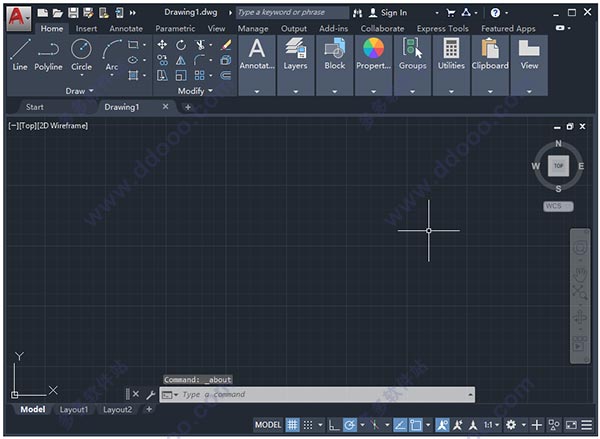Select the Rectangle tool
This screenshot has height=439, width=600.
tap(133, 45)
